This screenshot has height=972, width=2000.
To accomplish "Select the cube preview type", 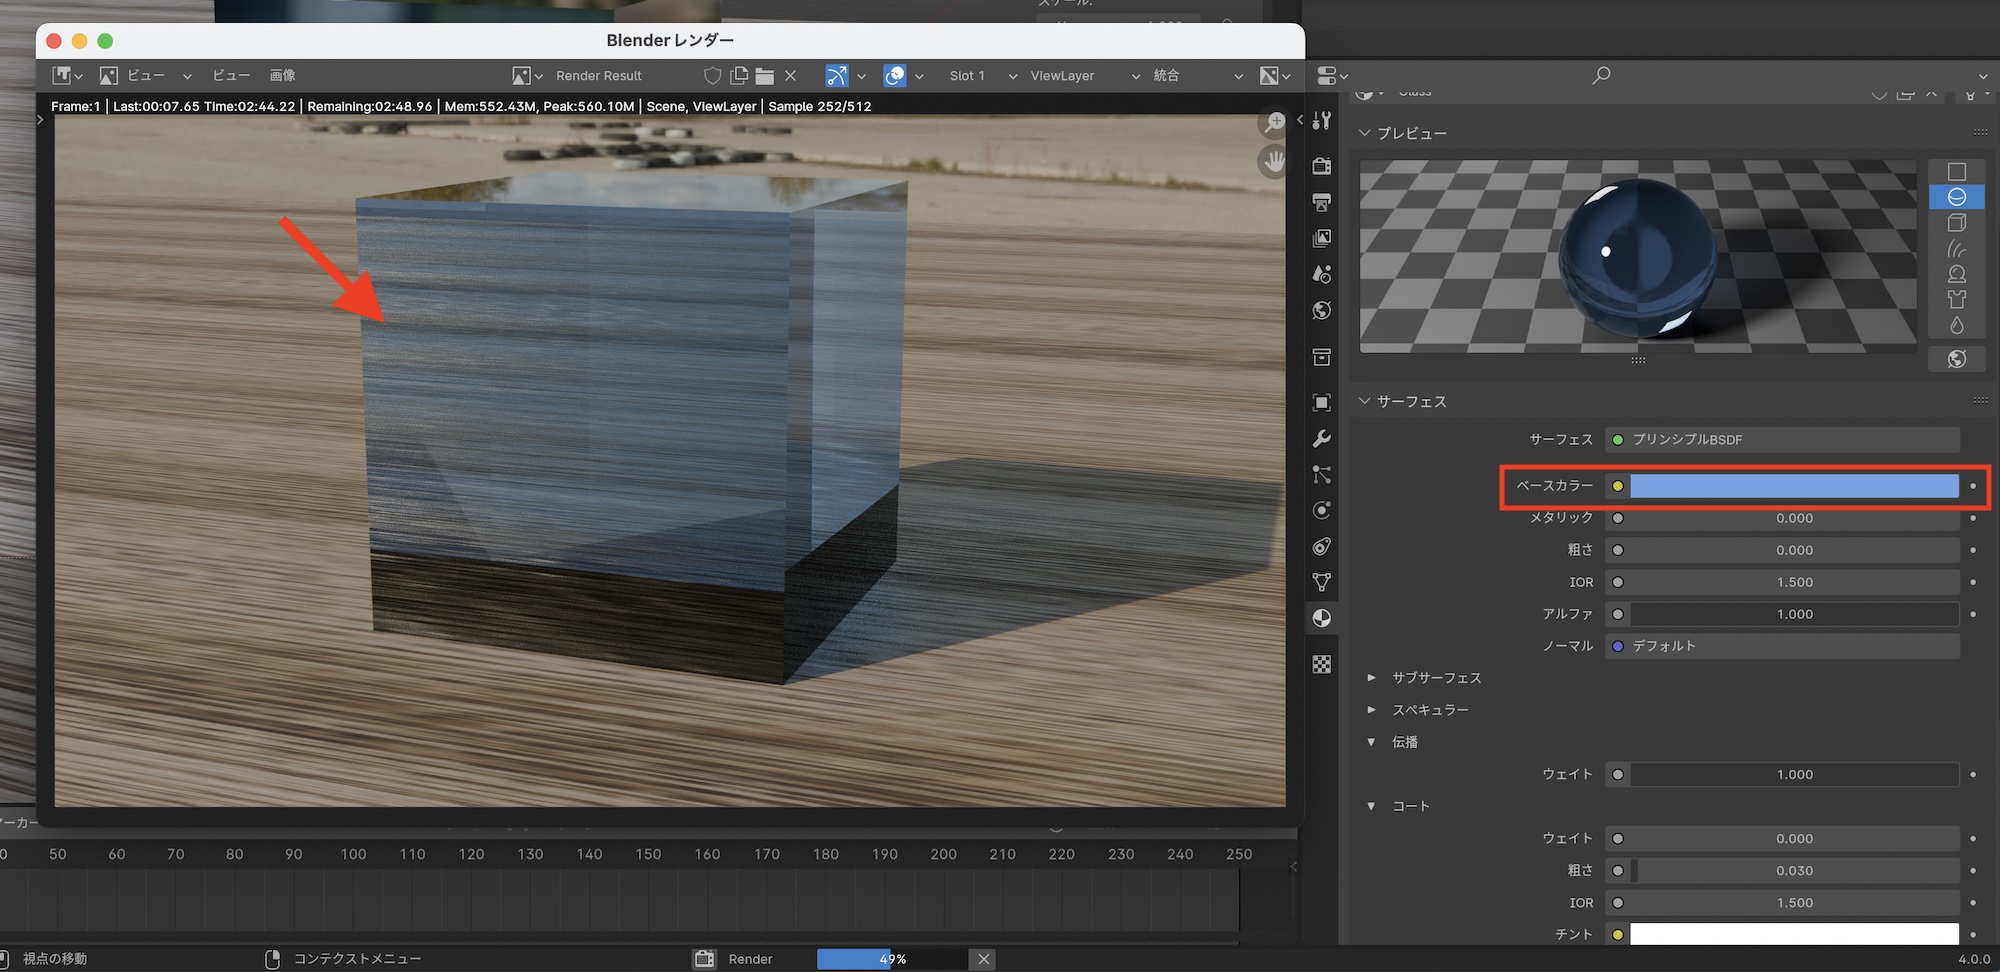I will [x=1957, y=223].
